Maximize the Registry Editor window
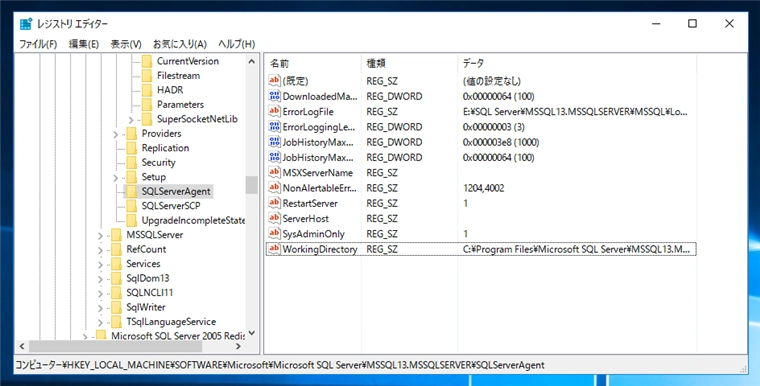 coord(692,24)
